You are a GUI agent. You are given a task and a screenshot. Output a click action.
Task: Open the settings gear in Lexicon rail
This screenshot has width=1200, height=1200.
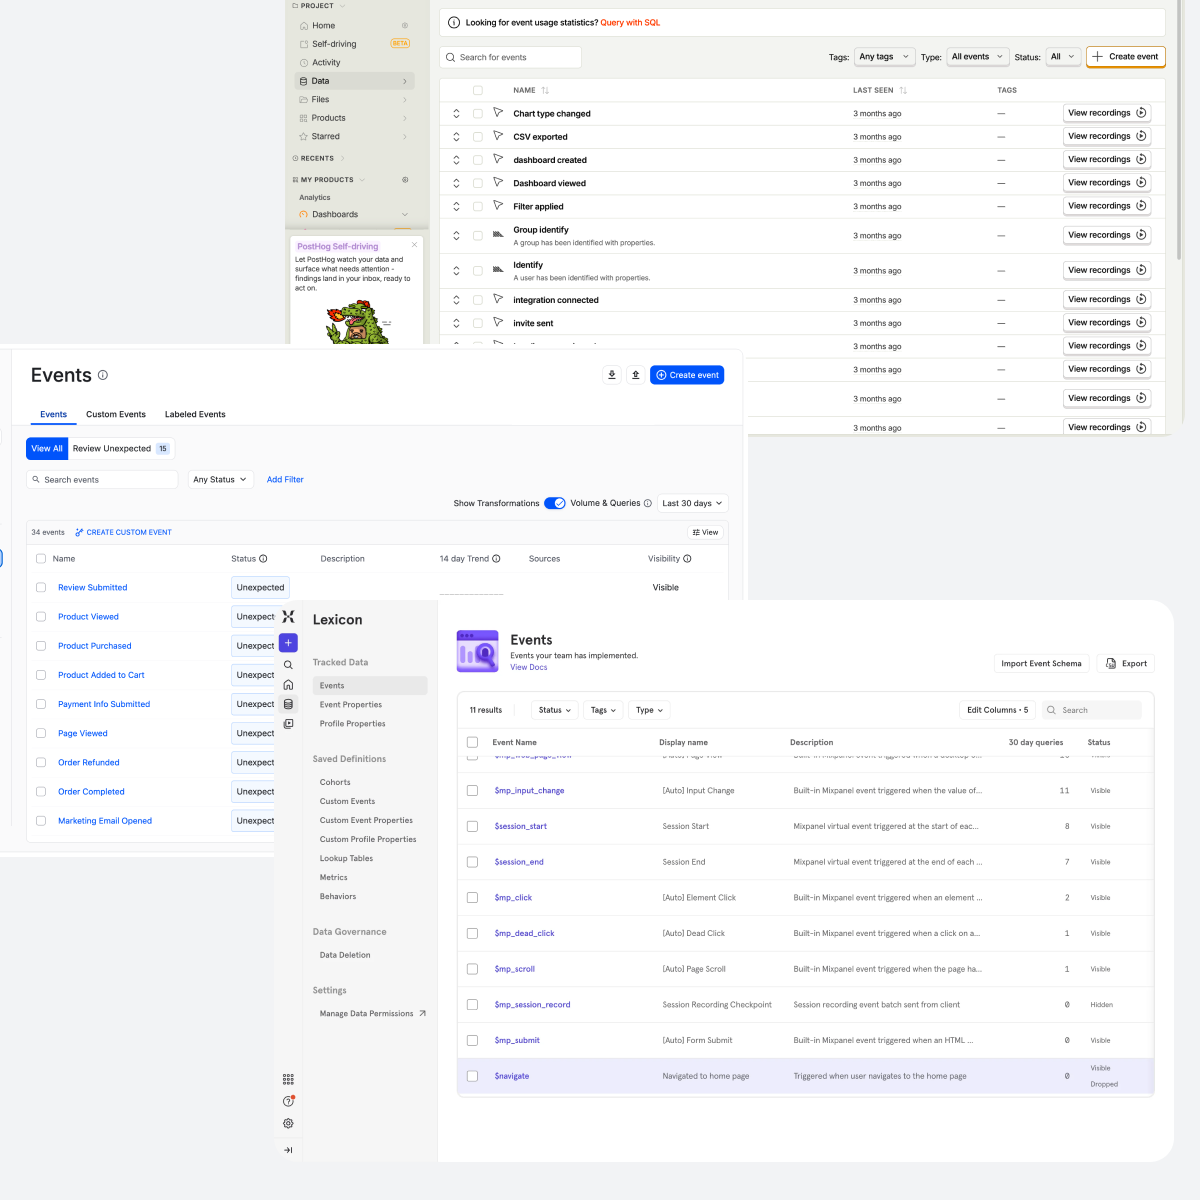tap(288, 1123)
